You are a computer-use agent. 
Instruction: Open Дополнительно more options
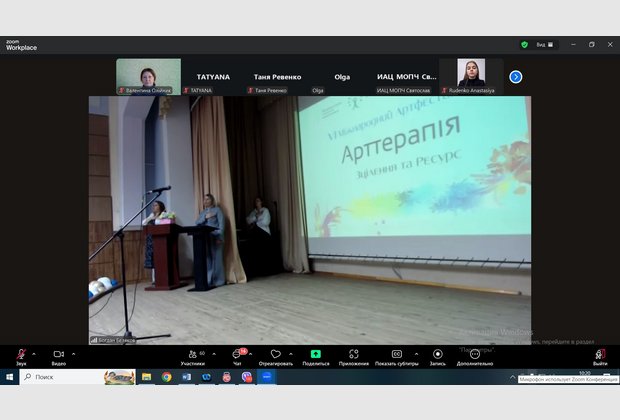[x=475, y=355]
